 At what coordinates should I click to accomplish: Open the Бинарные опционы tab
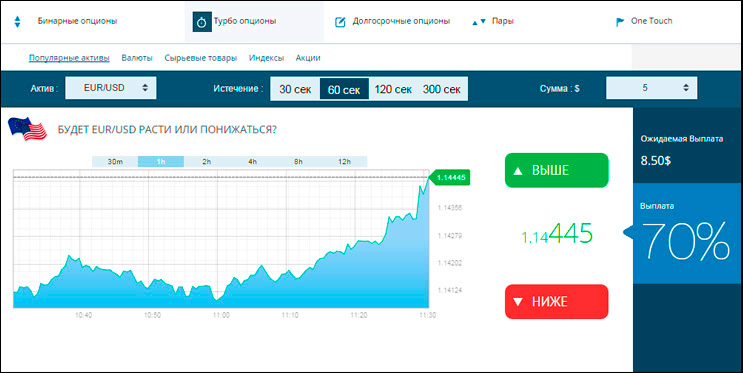77,21
